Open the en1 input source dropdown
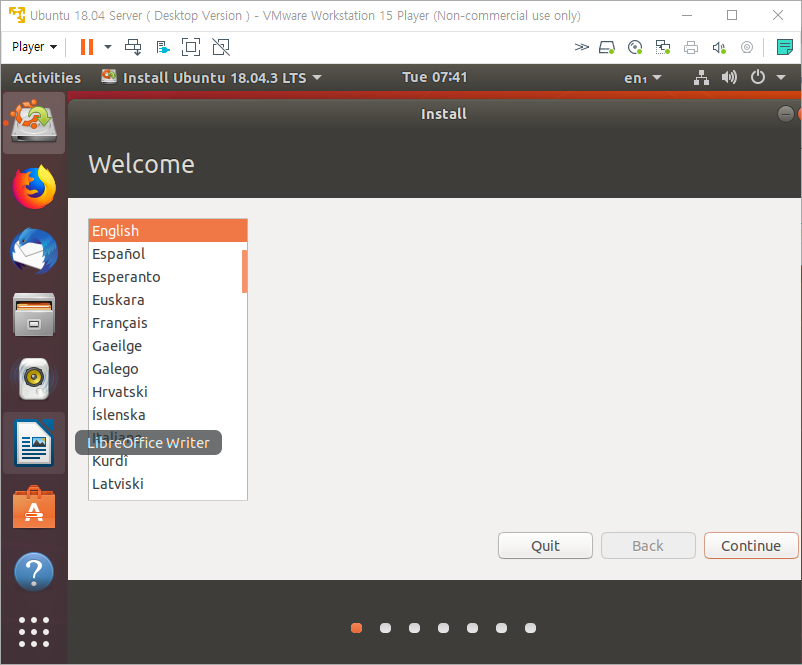This screenshot has height=665, width=802. (x=642, y=78)
